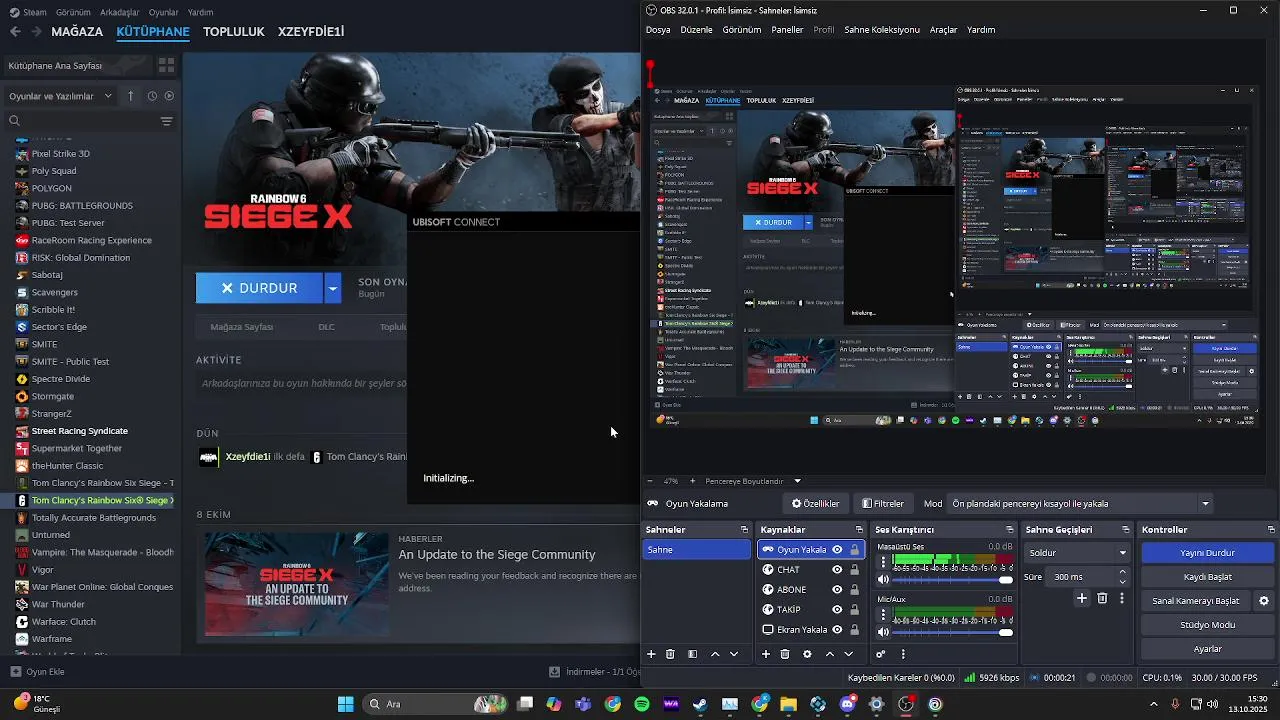Image resolution: width=1280 pixels, height=720 pixels.
Task: Open Soldur transition type dropdown
Action: point(1078,552)
